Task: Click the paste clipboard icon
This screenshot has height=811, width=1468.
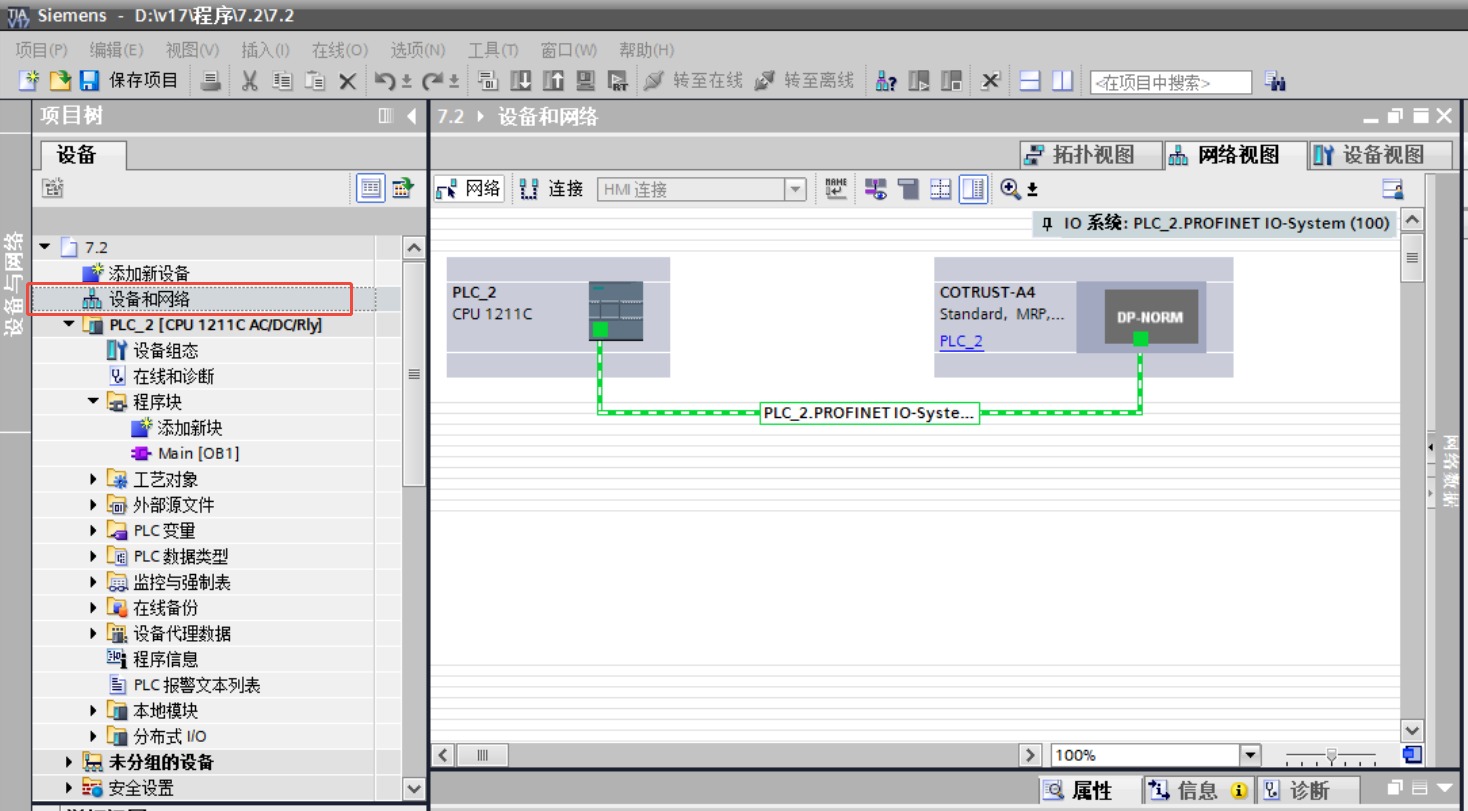Action: [x=315, y=82]
